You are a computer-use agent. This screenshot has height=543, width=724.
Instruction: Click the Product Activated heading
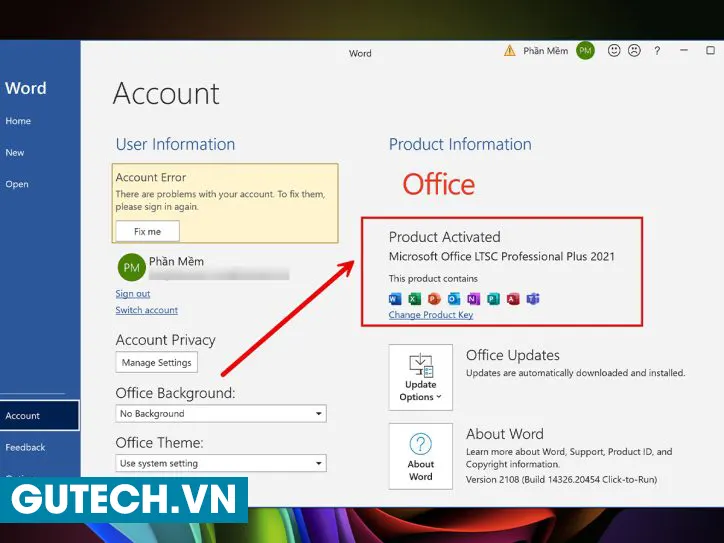point(445,237)
